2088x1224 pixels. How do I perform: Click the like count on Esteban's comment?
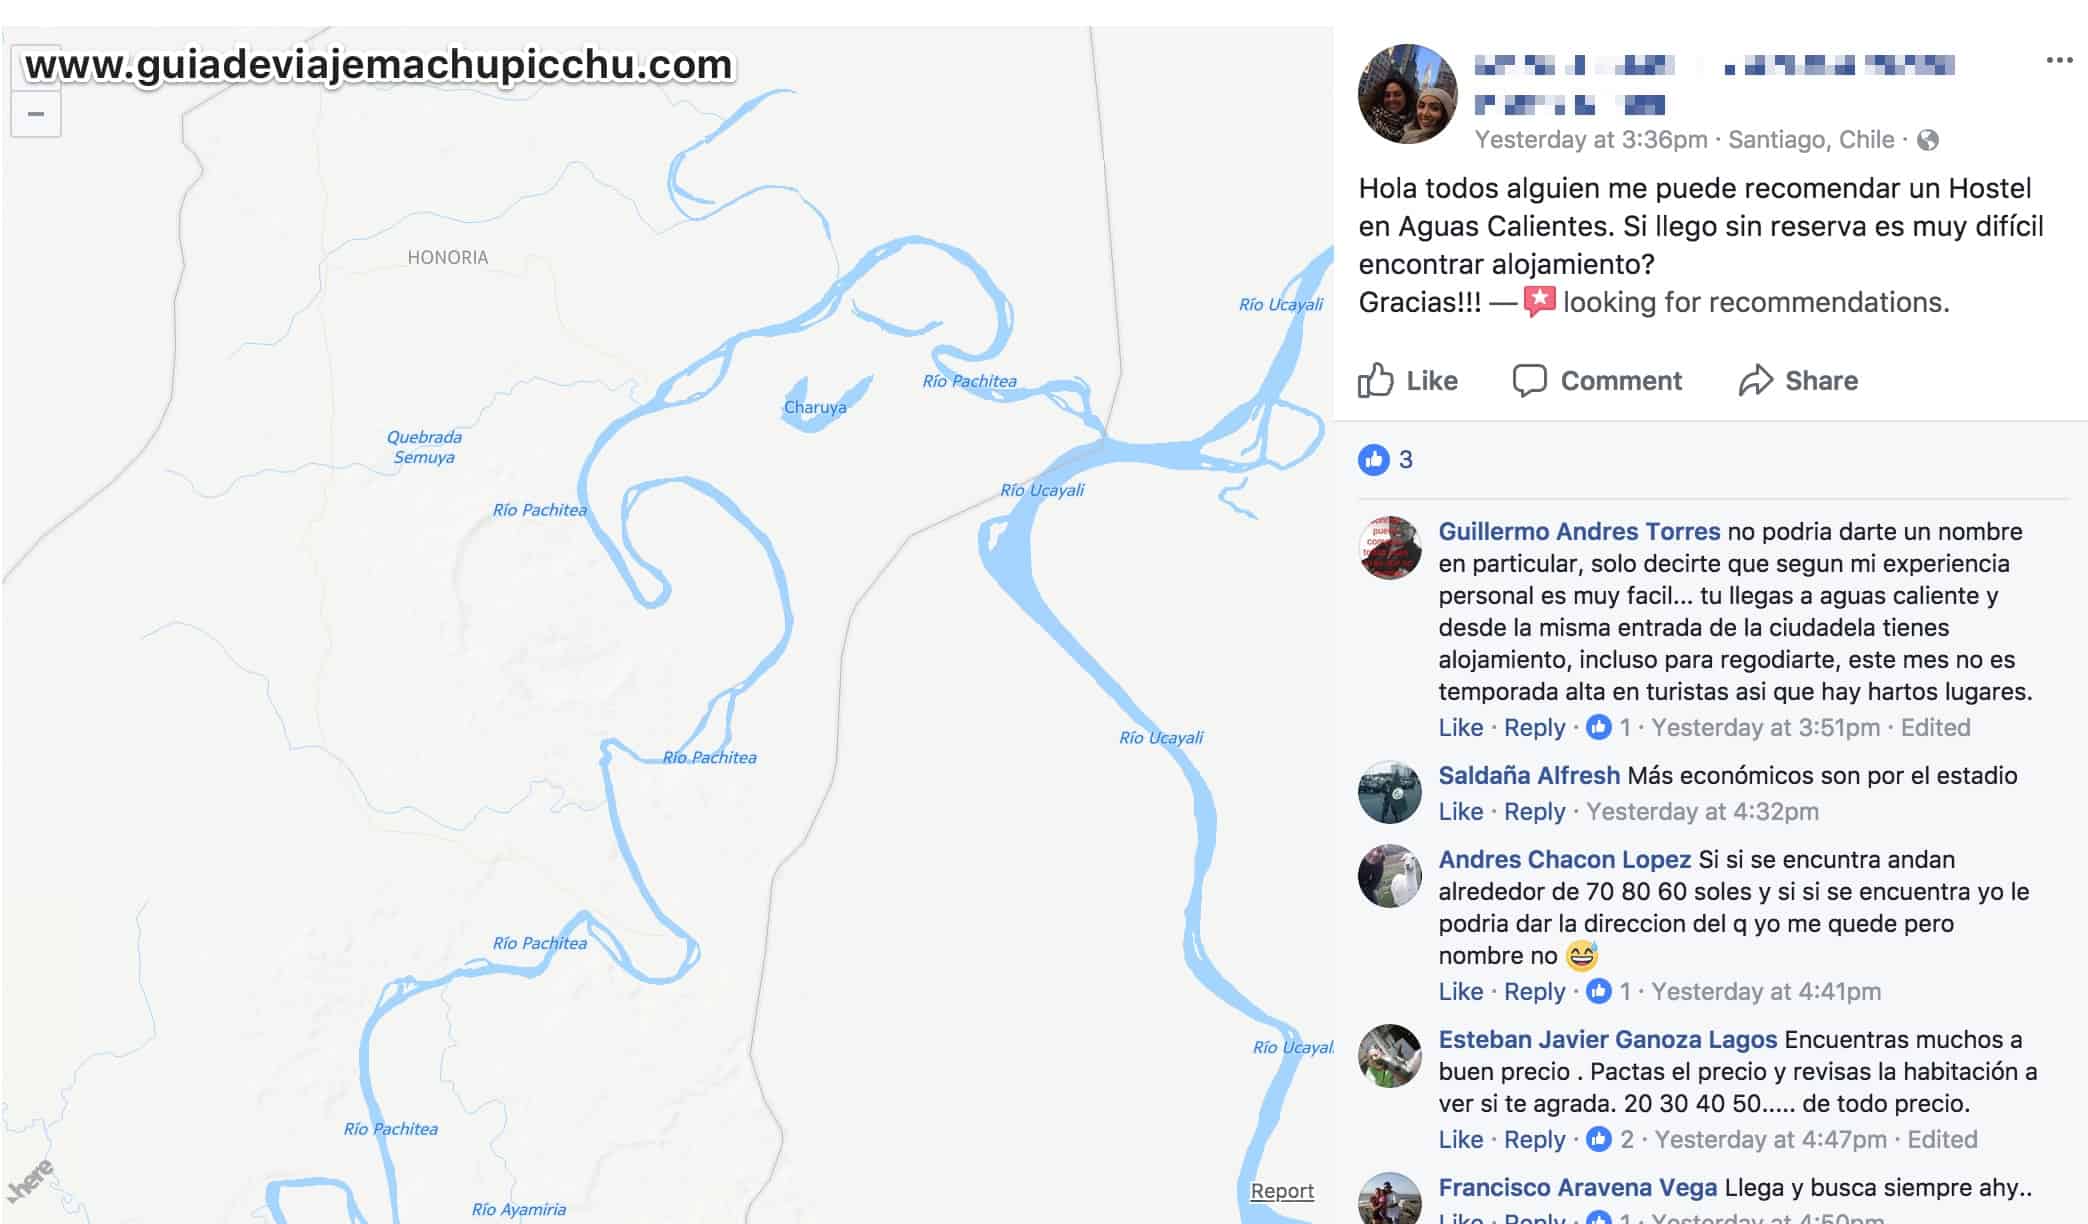click(1611, 1139)
